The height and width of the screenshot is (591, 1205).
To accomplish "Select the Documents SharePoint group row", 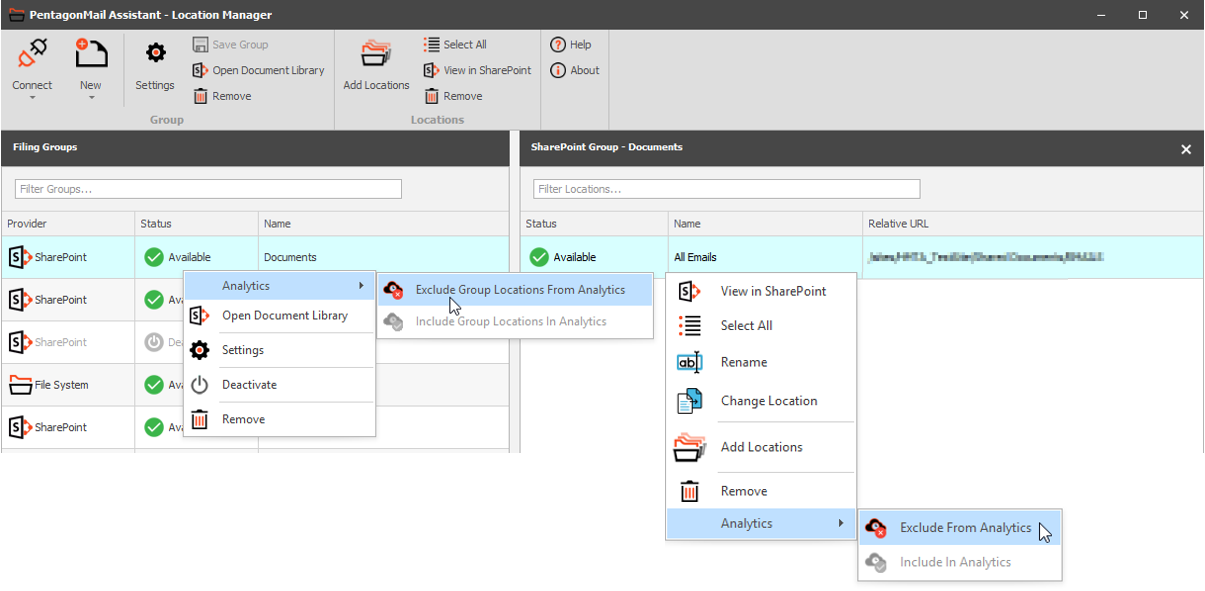I will (255, 257).
